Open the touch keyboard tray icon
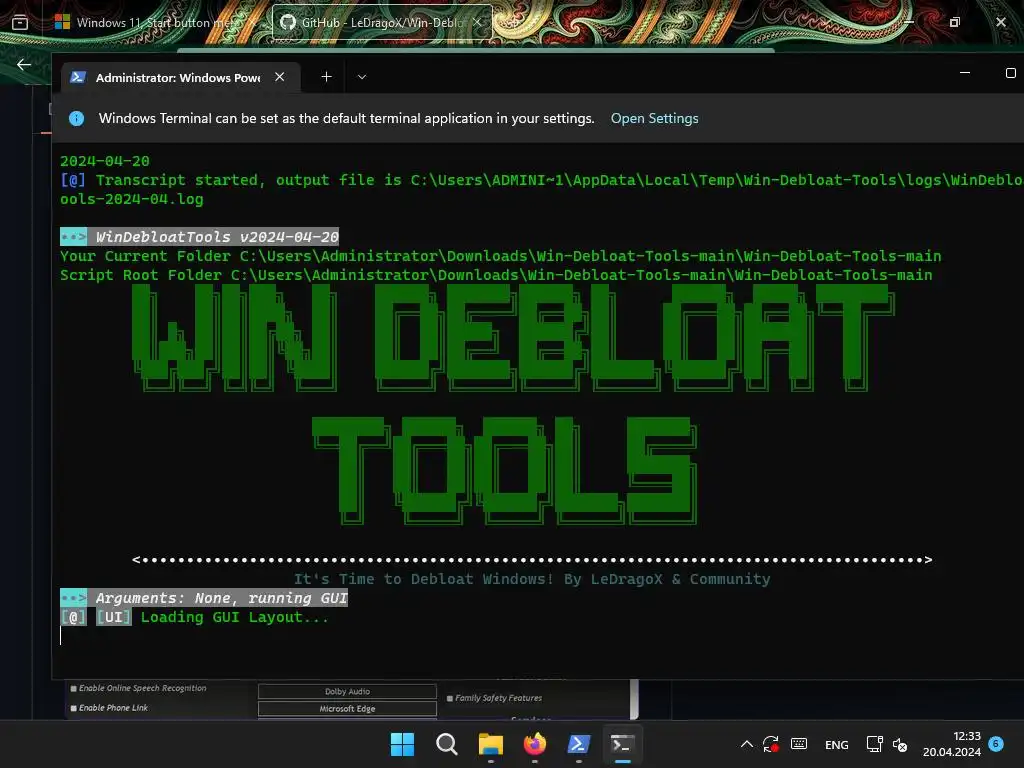This screenshot has height=768, width=1024. coord(799,744)
